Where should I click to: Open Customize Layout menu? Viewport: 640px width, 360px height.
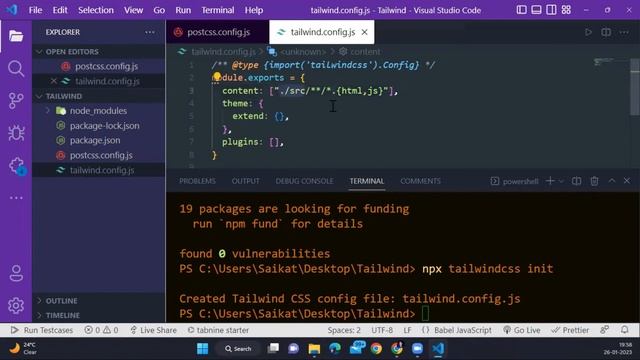click(566, 10)
